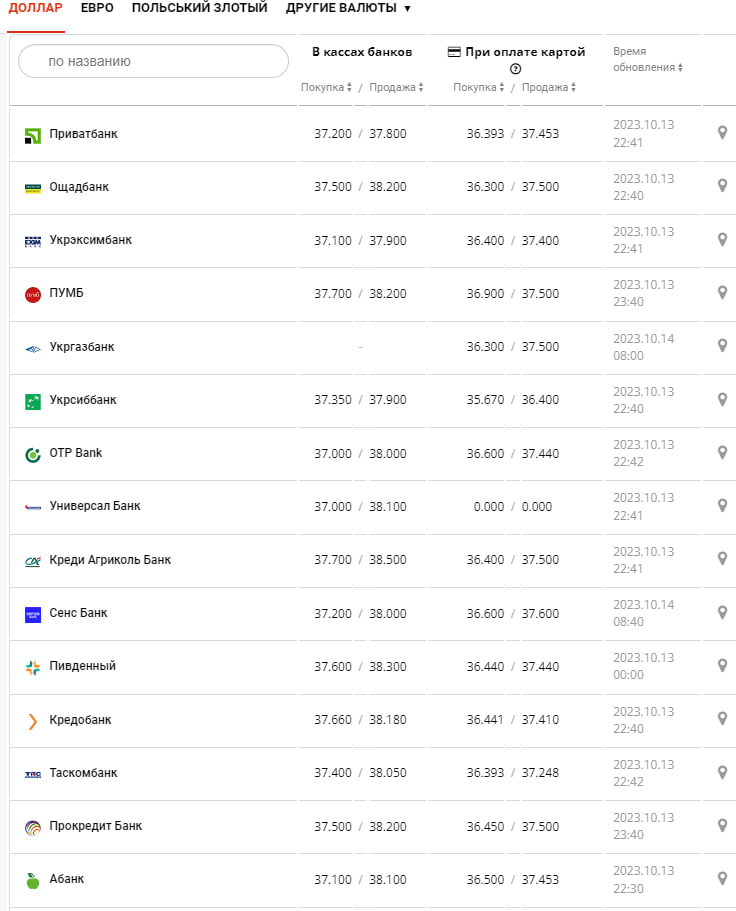Image resolution: width=736 pixels, height=911 pixels.
Task: Switch to the ЕВРО tab
Action: (97, 8)
